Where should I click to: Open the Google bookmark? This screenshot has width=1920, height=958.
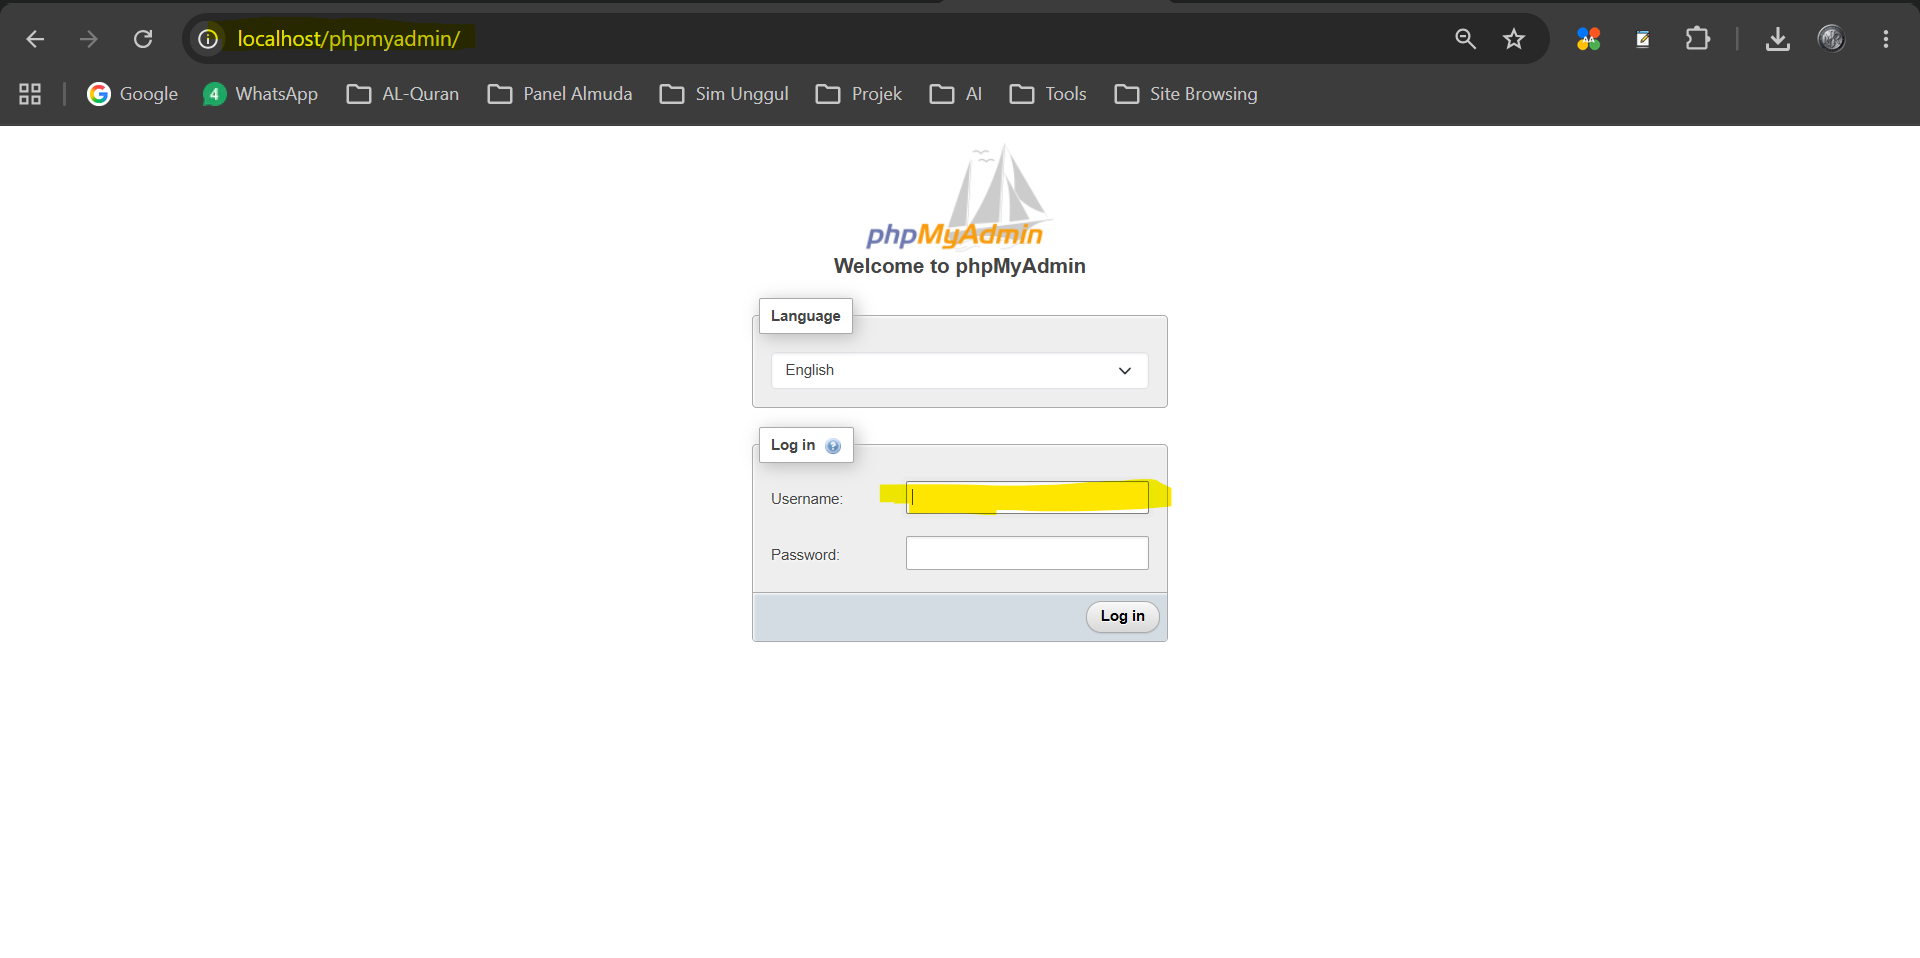[133, 94]
